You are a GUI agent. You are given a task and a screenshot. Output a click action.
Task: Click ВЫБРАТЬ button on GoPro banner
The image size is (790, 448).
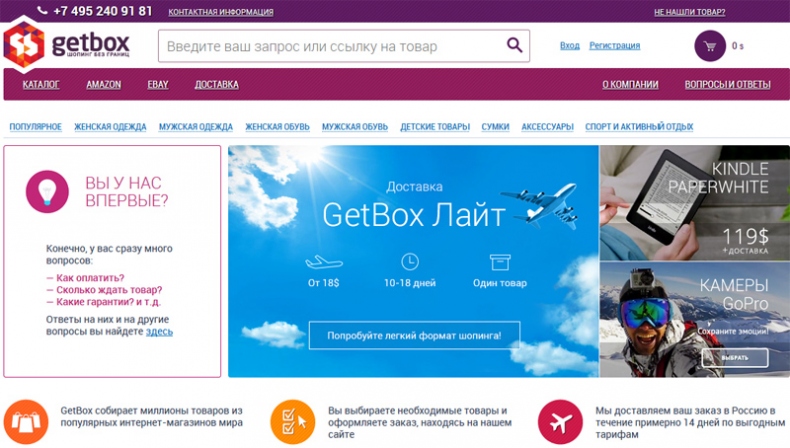(x=735, y=358)
